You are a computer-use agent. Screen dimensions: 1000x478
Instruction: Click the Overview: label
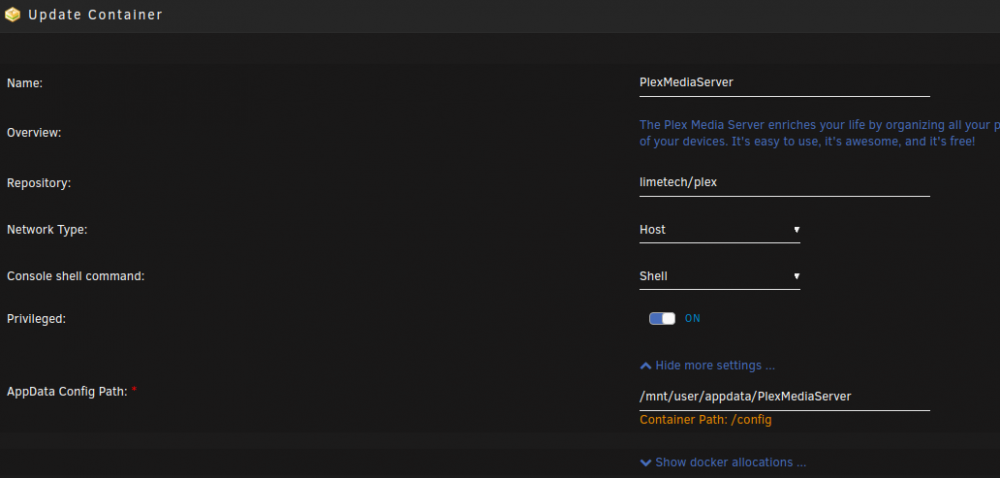point(34,133)
